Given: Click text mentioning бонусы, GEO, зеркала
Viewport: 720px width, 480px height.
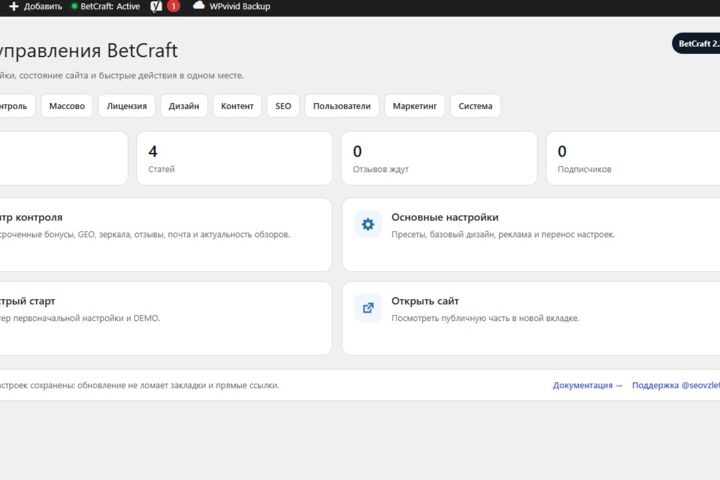Looking at the screenshot, I should tap(145, 234).
